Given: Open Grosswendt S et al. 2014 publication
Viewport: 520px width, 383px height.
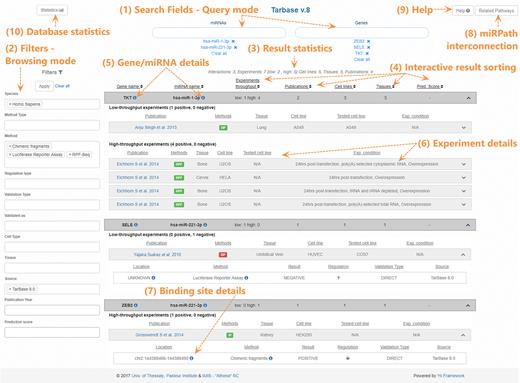Looking at the screenshot, I should [x=159, y=335].
